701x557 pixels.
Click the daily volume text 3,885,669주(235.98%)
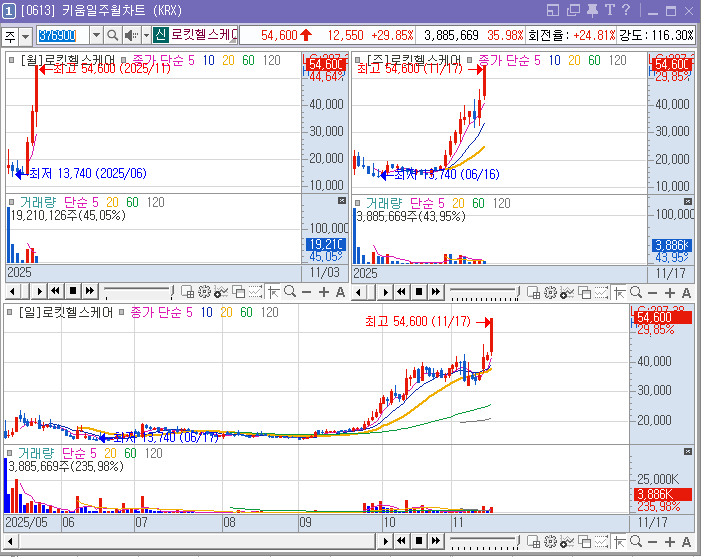66,467
